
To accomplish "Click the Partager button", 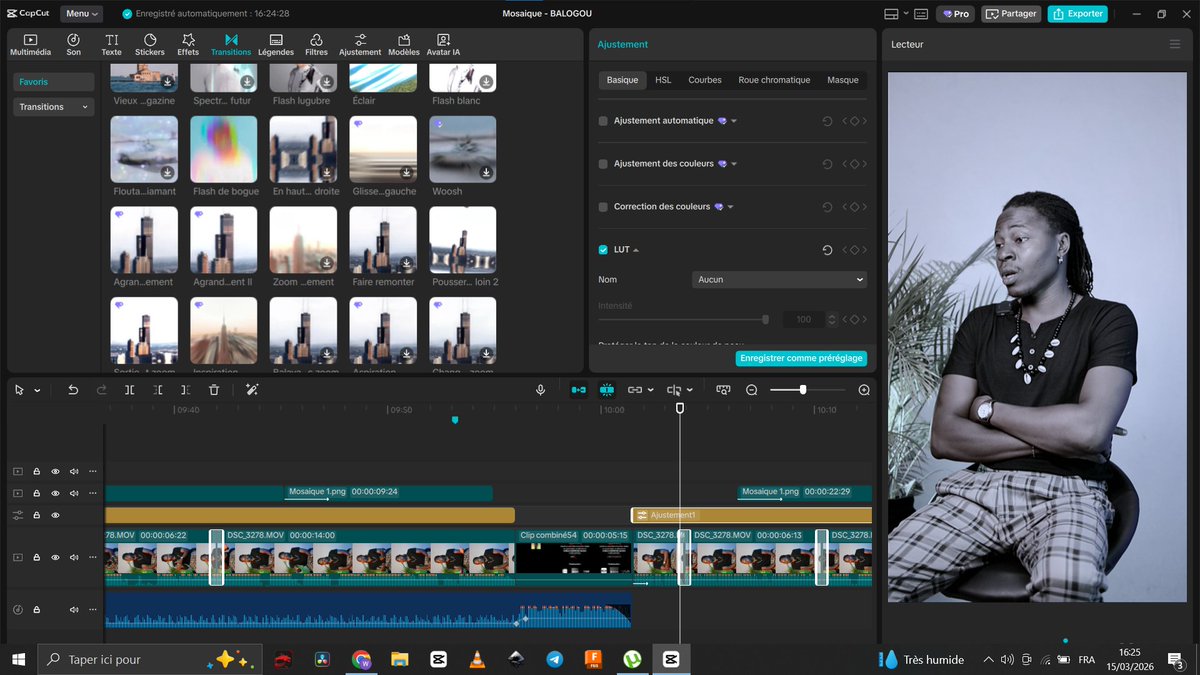I will pos(1011,14).
